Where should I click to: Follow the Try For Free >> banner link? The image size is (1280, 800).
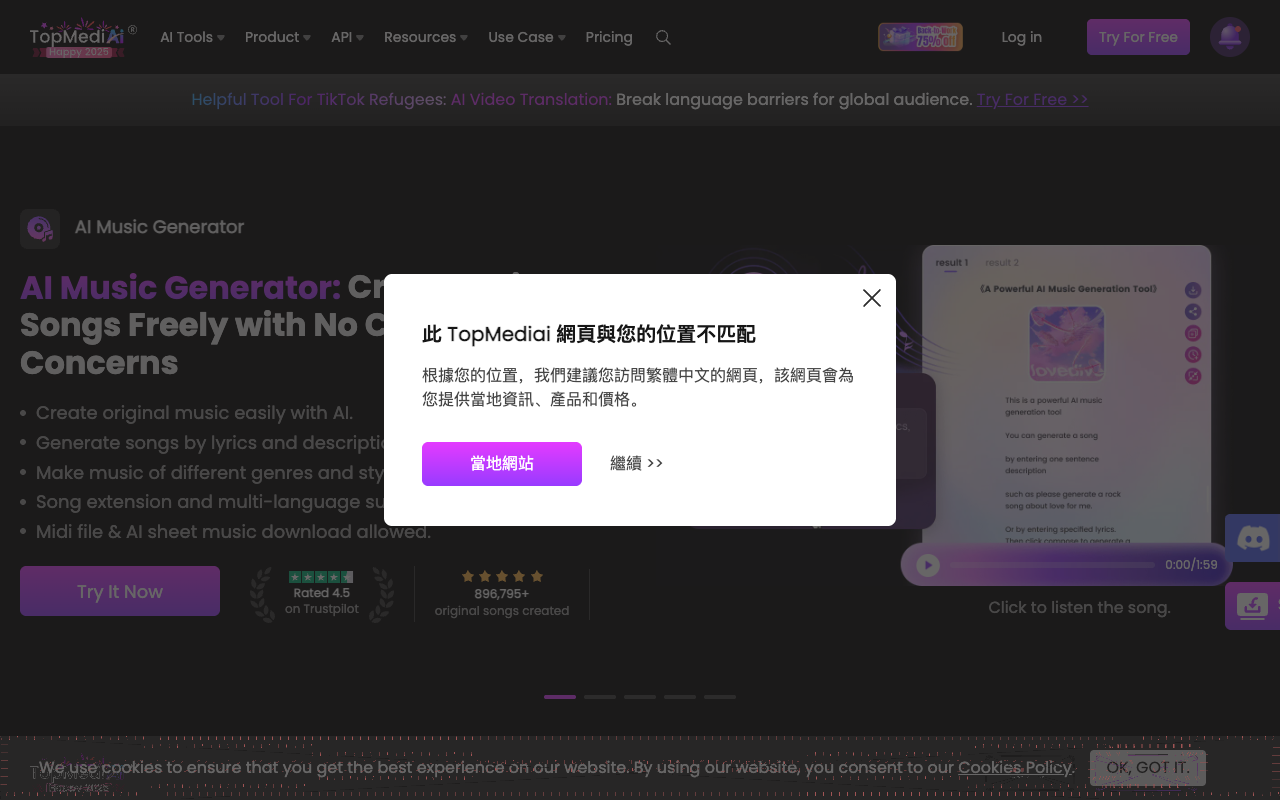click(1032, 99)
